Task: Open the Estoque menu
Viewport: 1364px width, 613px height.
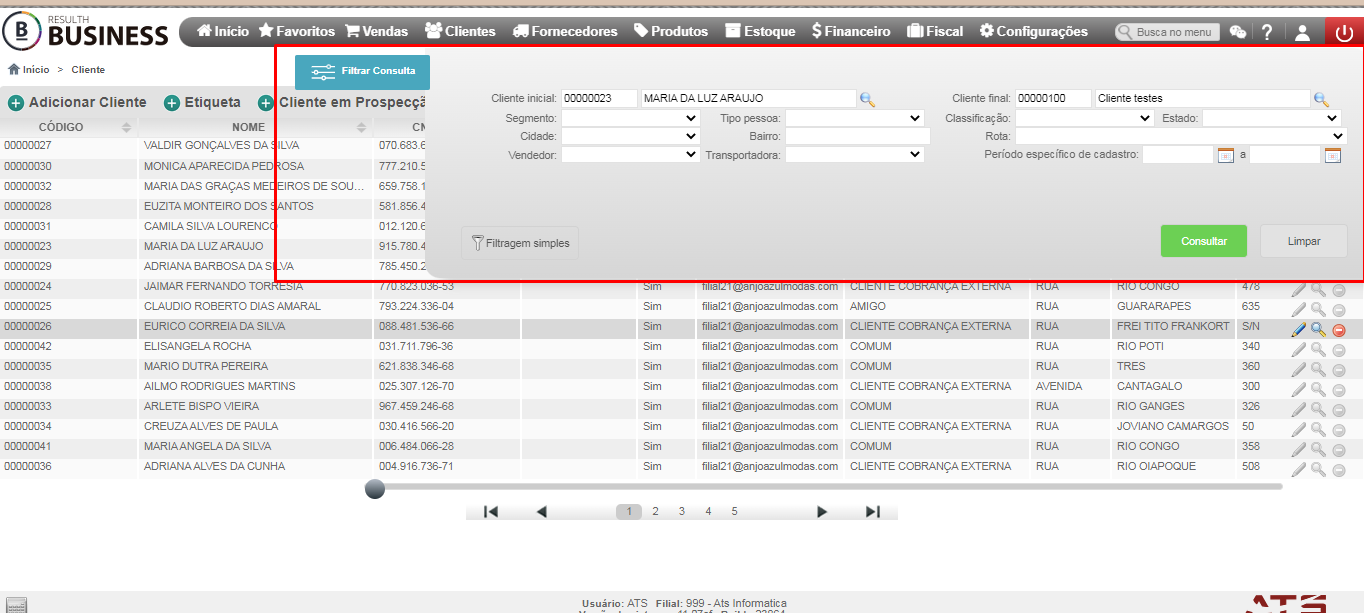Action: 760,31
